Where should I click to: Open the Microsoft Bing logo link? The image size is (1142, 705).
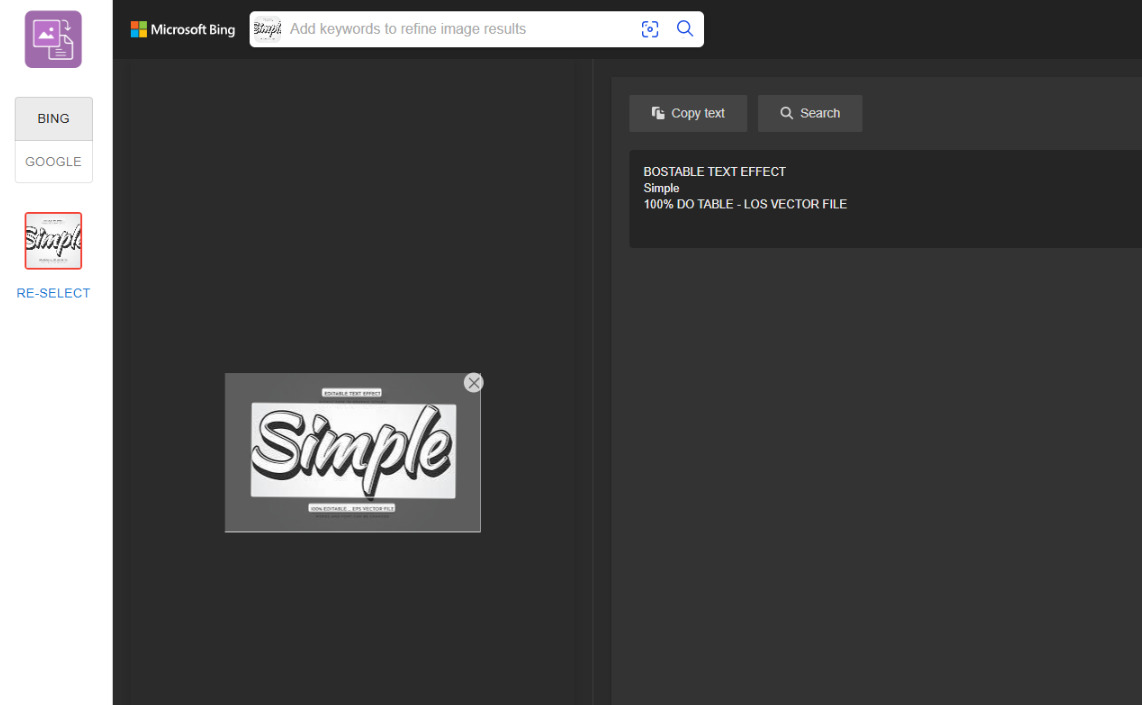pyautogui.click(x=183, y=29)
